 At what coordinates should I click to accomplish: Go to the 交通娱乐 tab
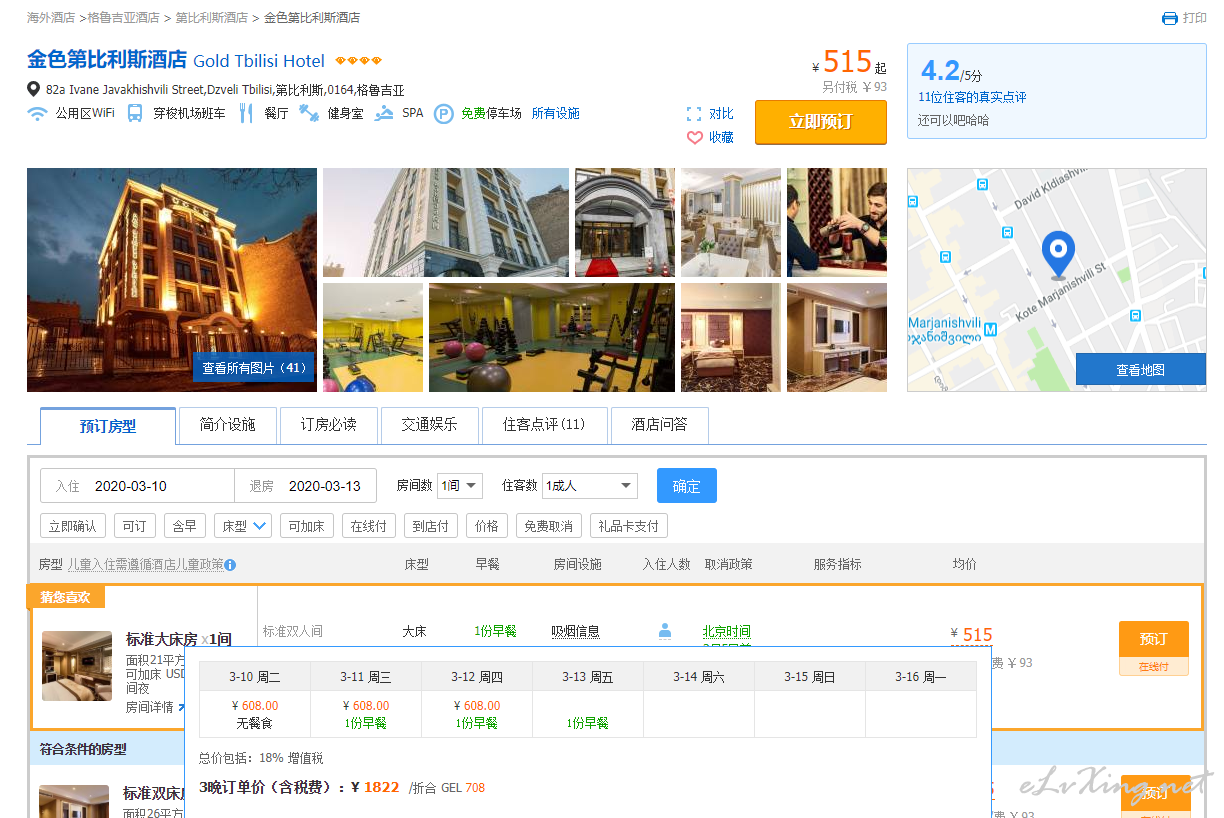(x=430, y=425)
